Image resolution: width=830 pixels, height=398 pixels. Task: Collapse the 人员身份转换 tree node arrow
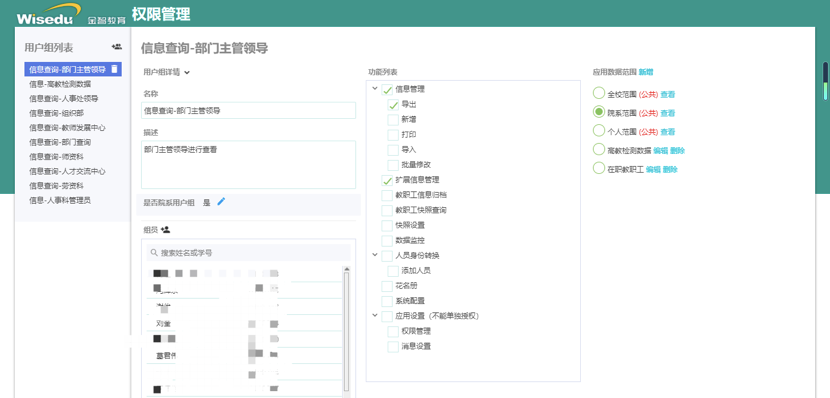375,255
